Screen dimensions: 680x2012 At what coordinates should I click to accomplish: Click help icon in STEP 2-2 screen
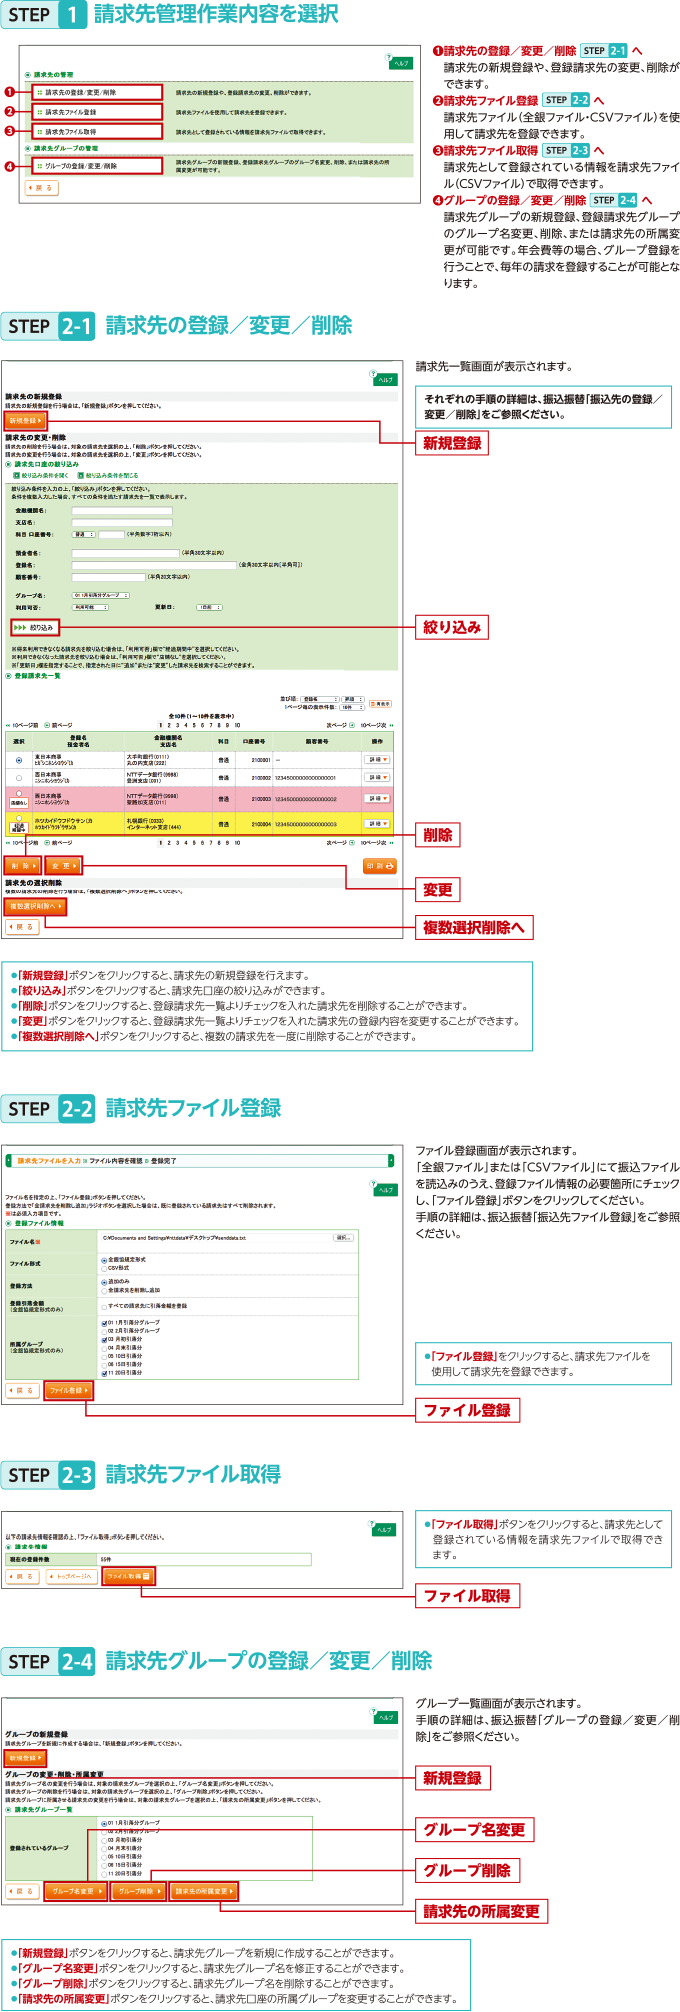point(385,1188)
